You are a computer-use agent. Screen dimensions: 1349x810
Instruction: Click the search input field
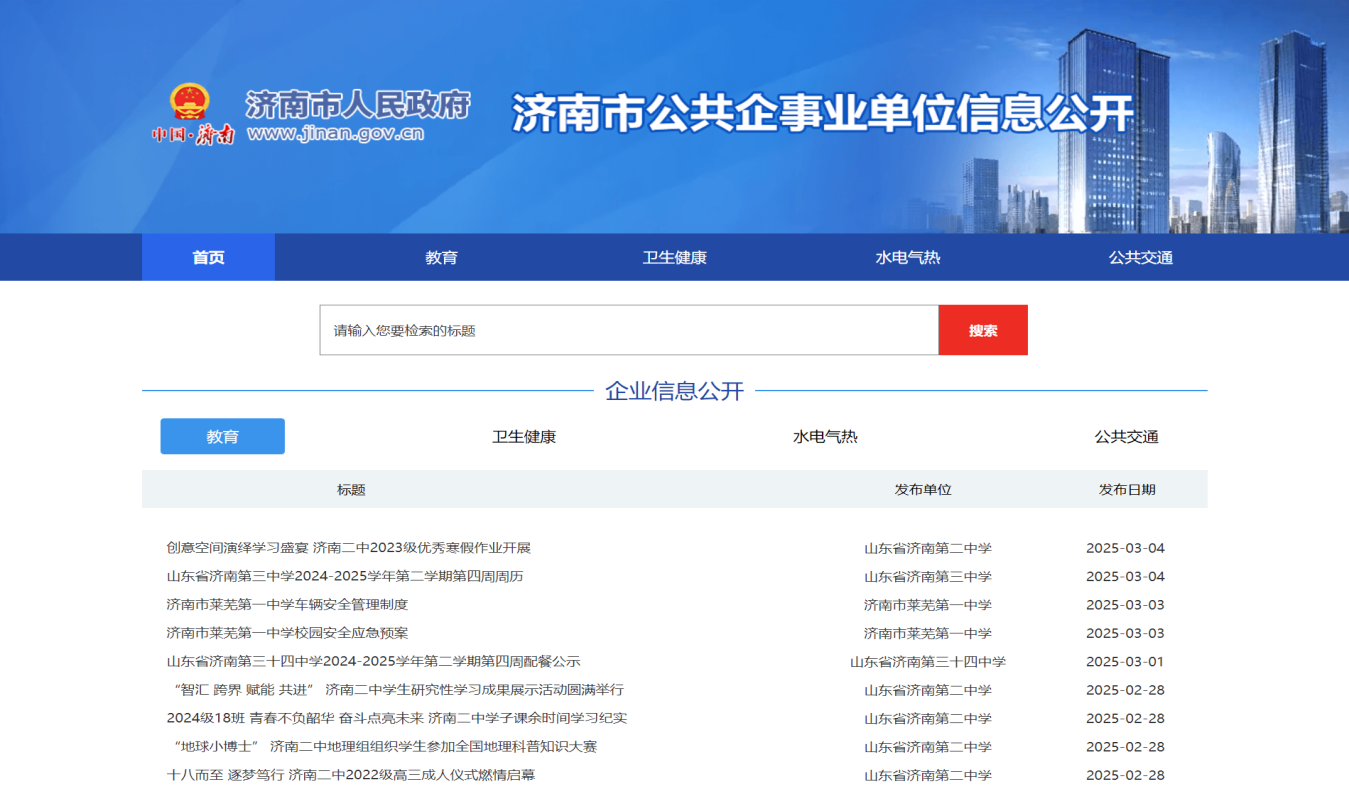(x=628, y=330)
